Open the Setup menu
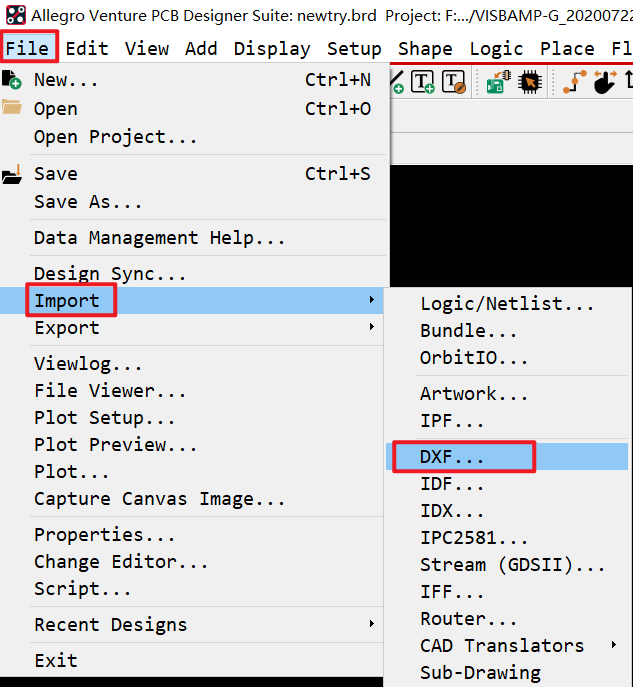The width and height of the screenshot is (633, 687). coord(354,49)
